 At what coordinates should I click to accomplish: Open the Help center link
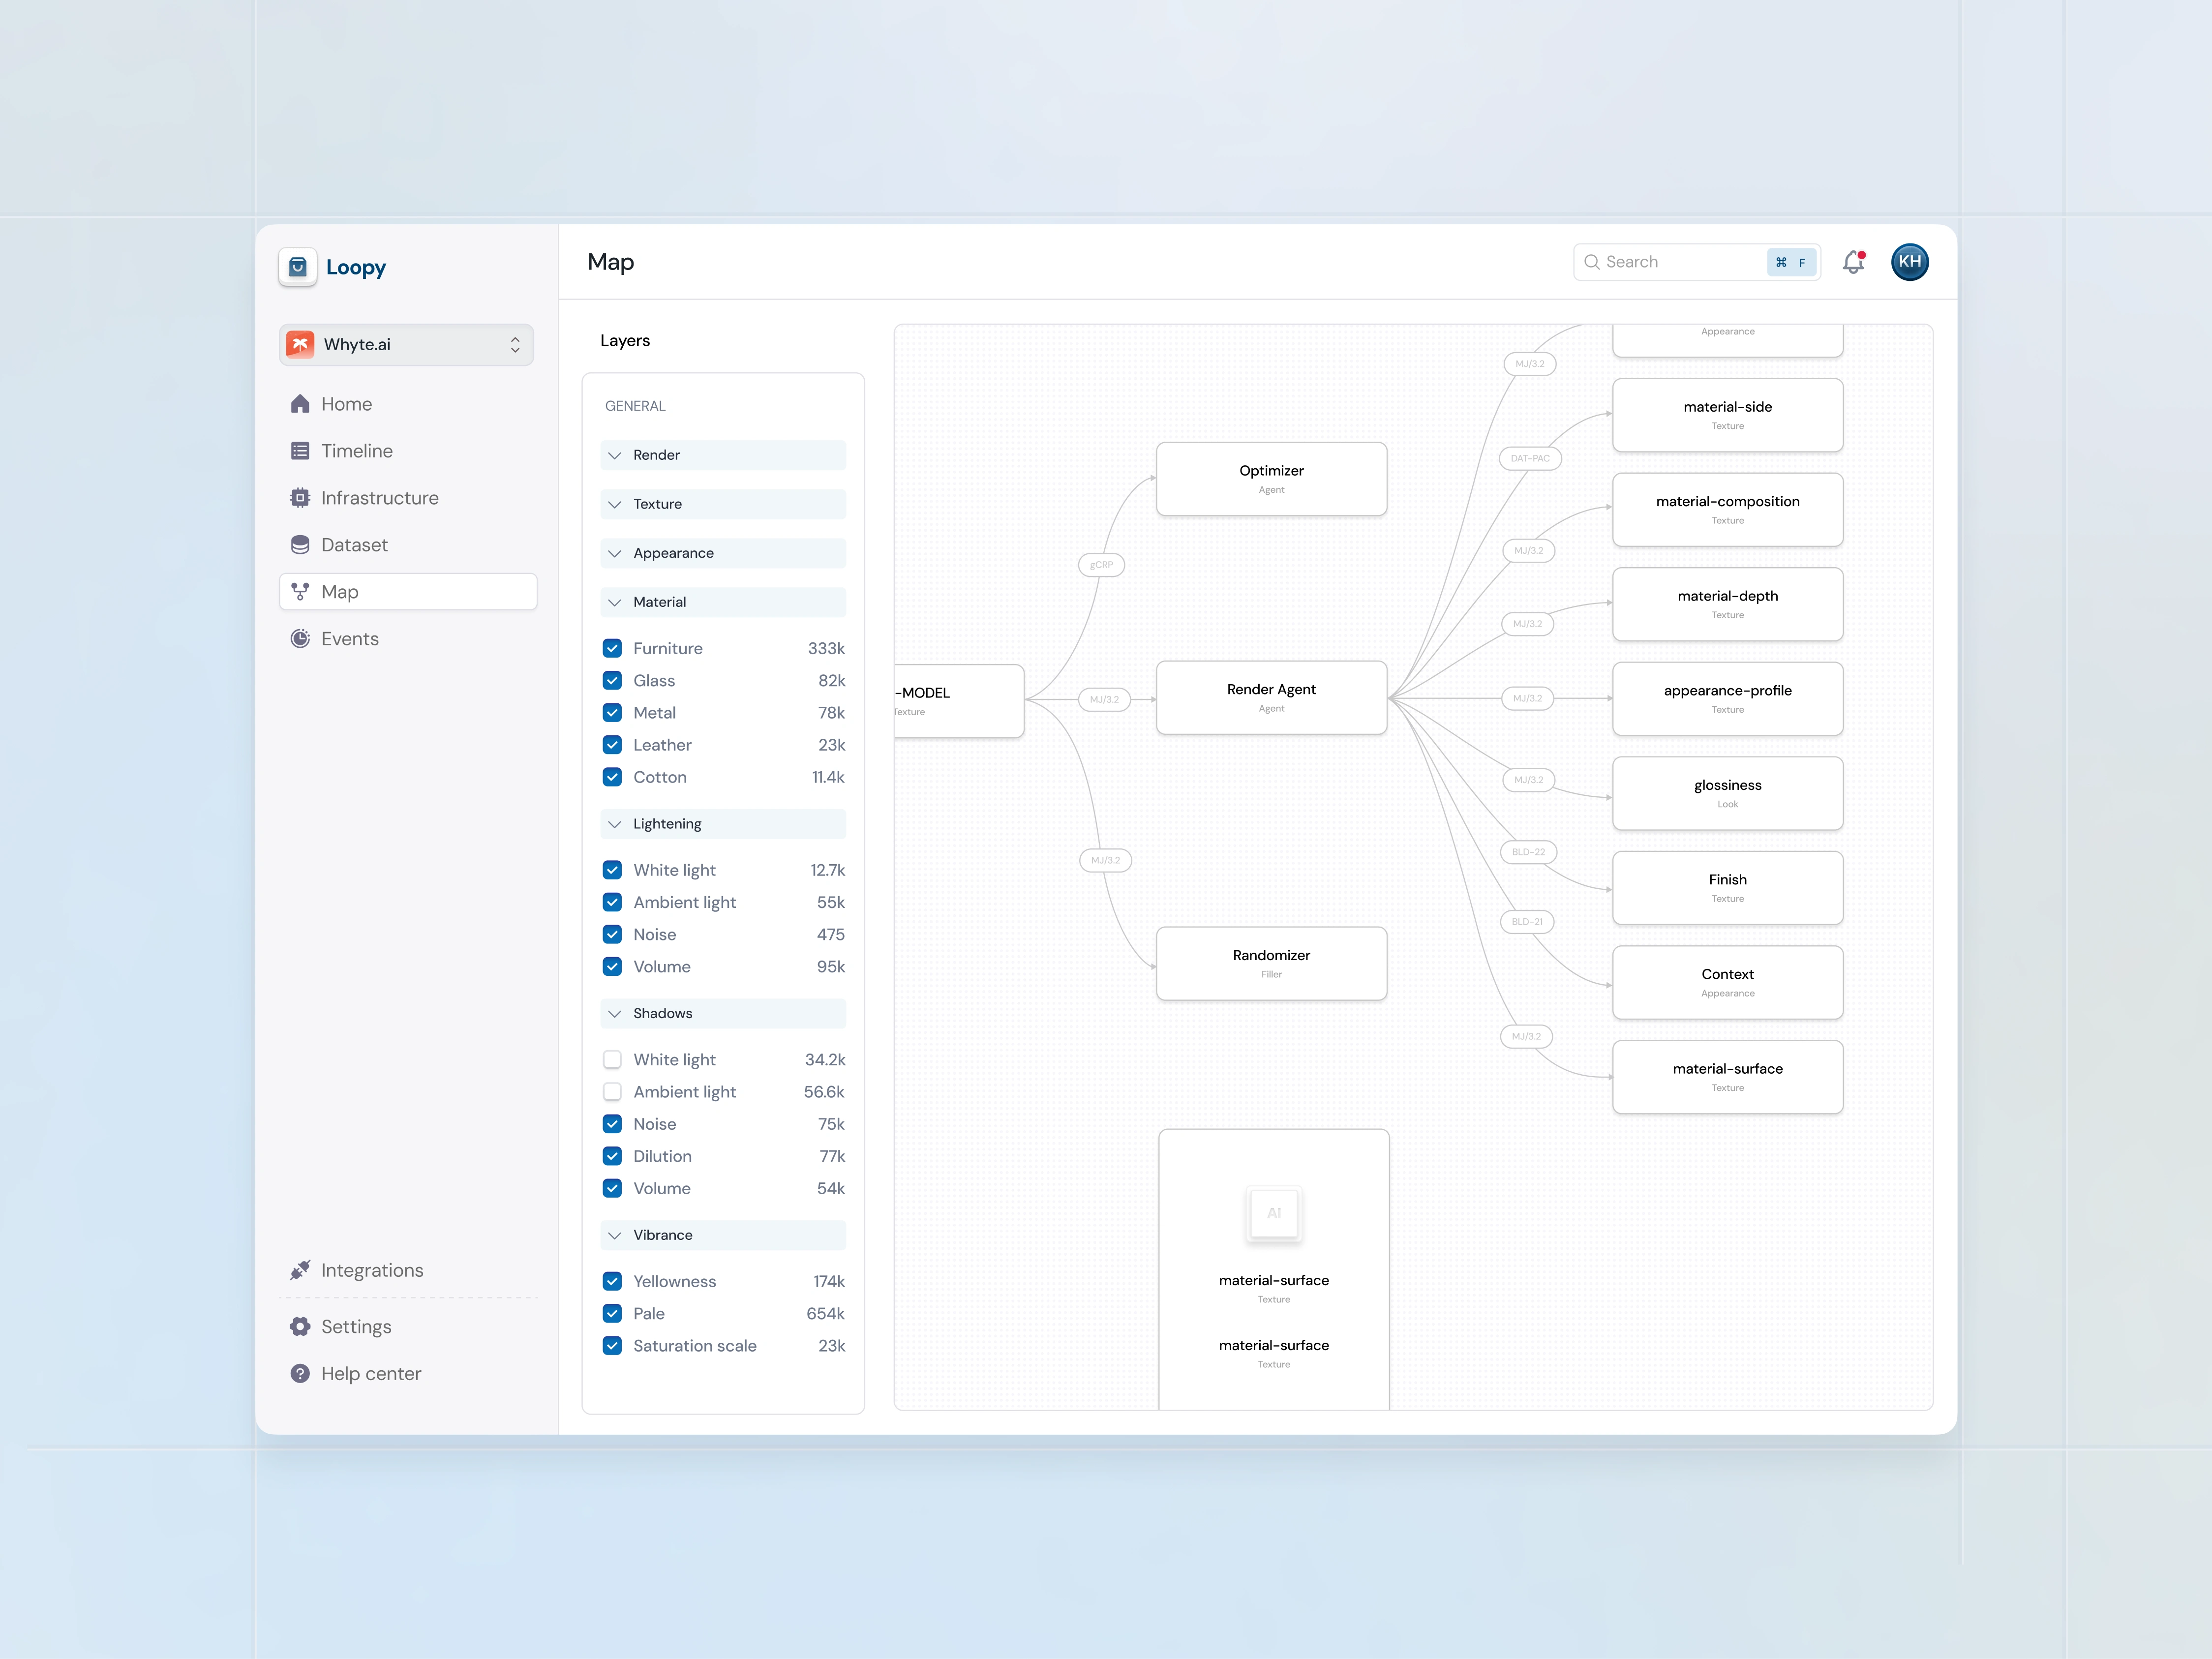coord(371,1374)
